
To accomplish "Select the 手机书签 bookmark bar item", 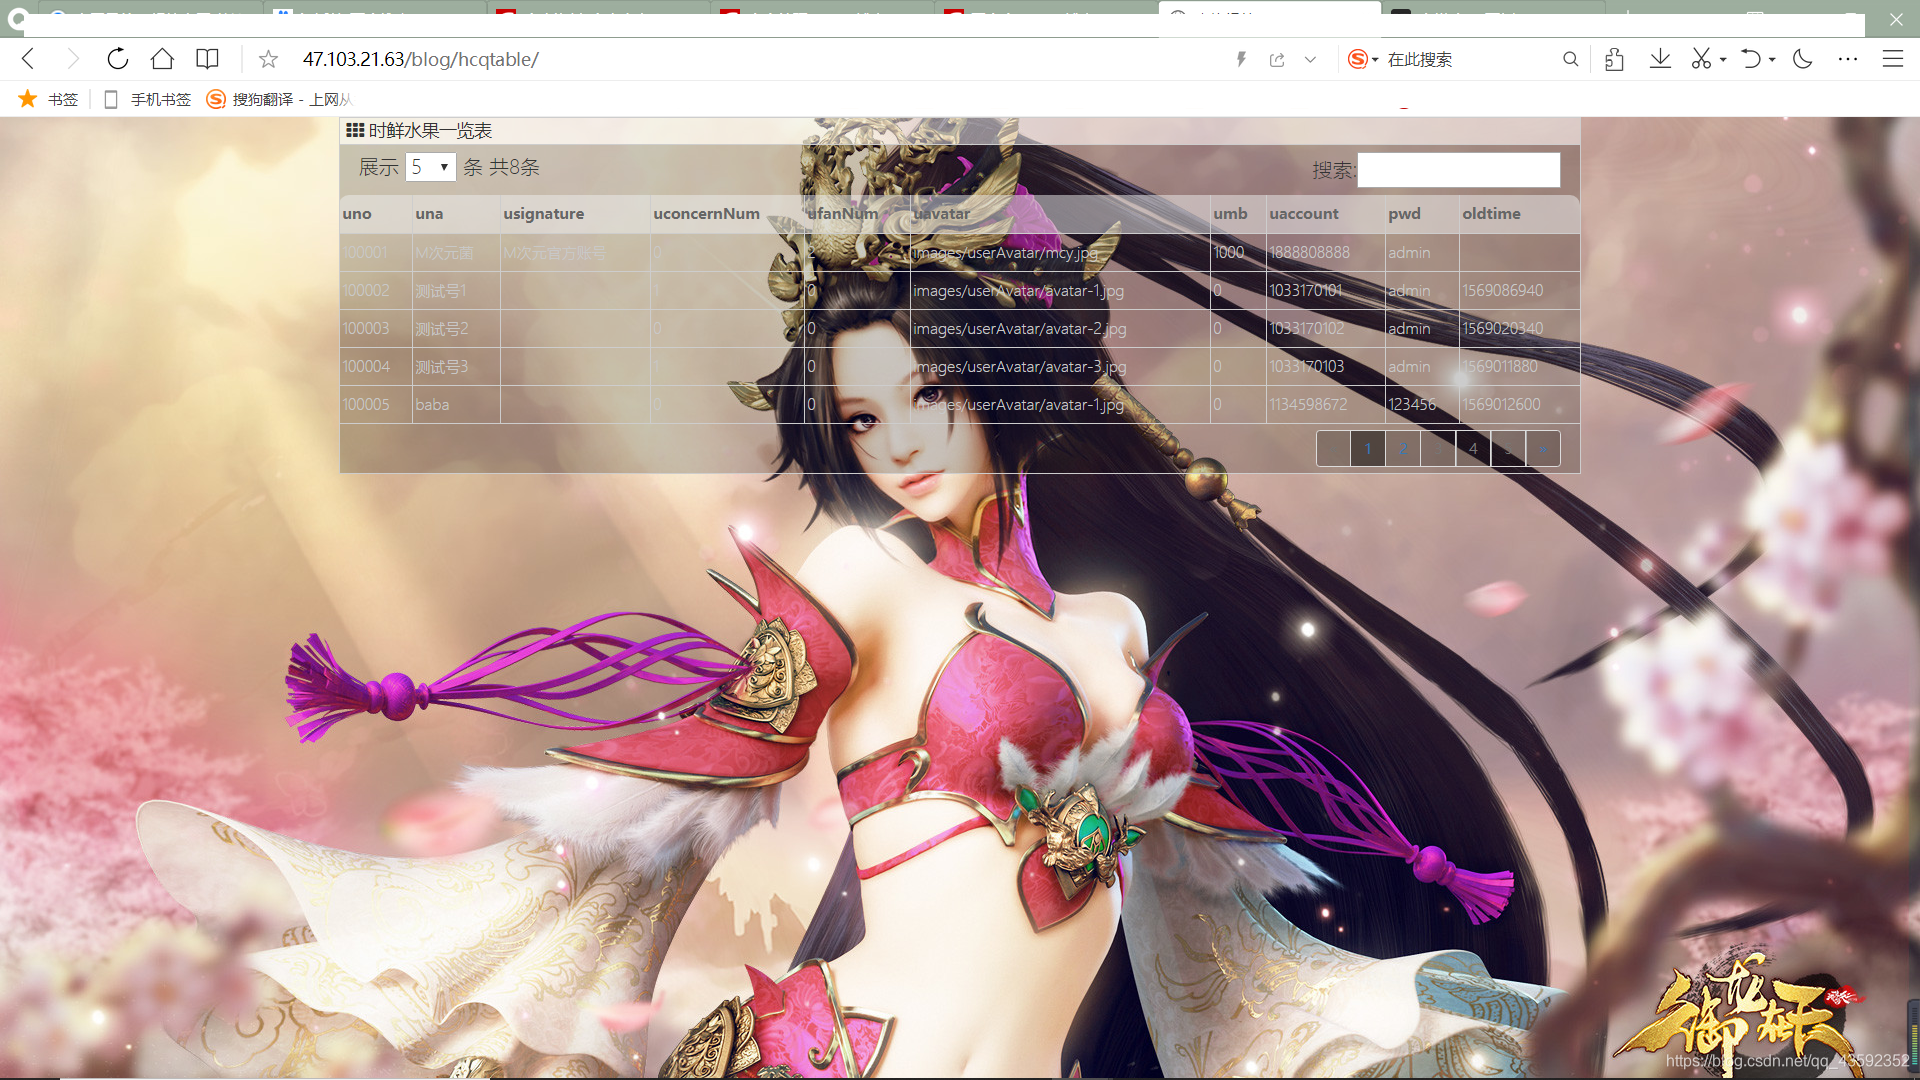I will (160, 99).
